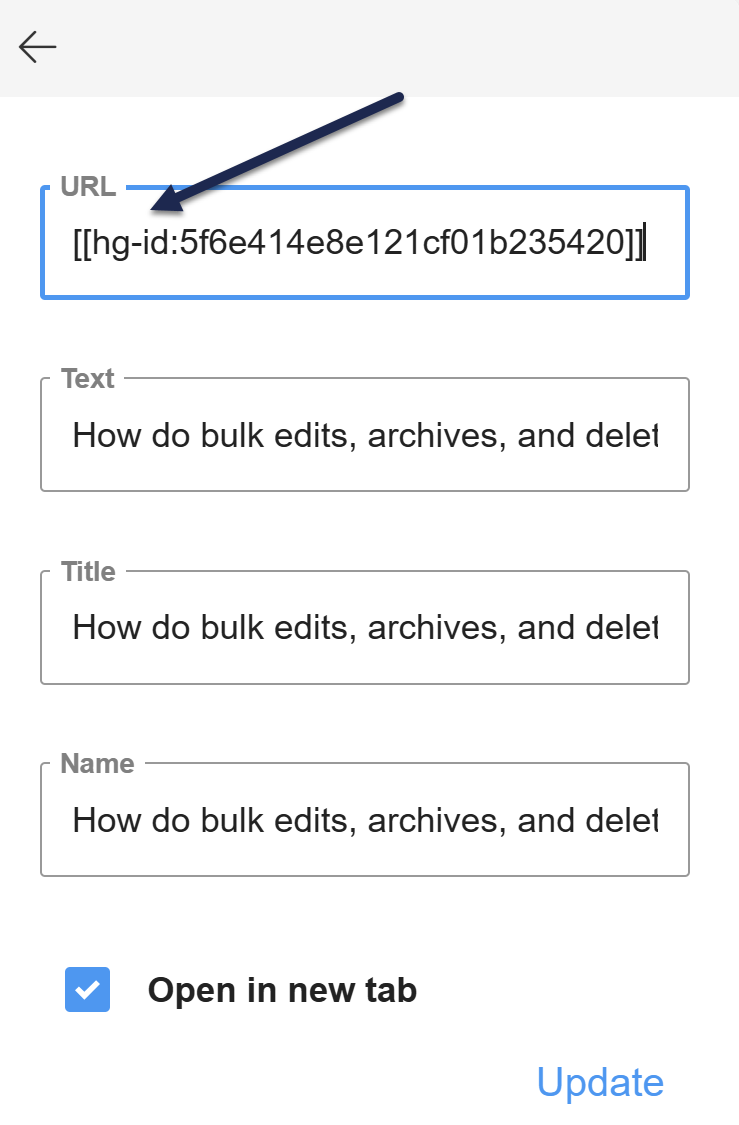Click the URL field label

(88, 186)
